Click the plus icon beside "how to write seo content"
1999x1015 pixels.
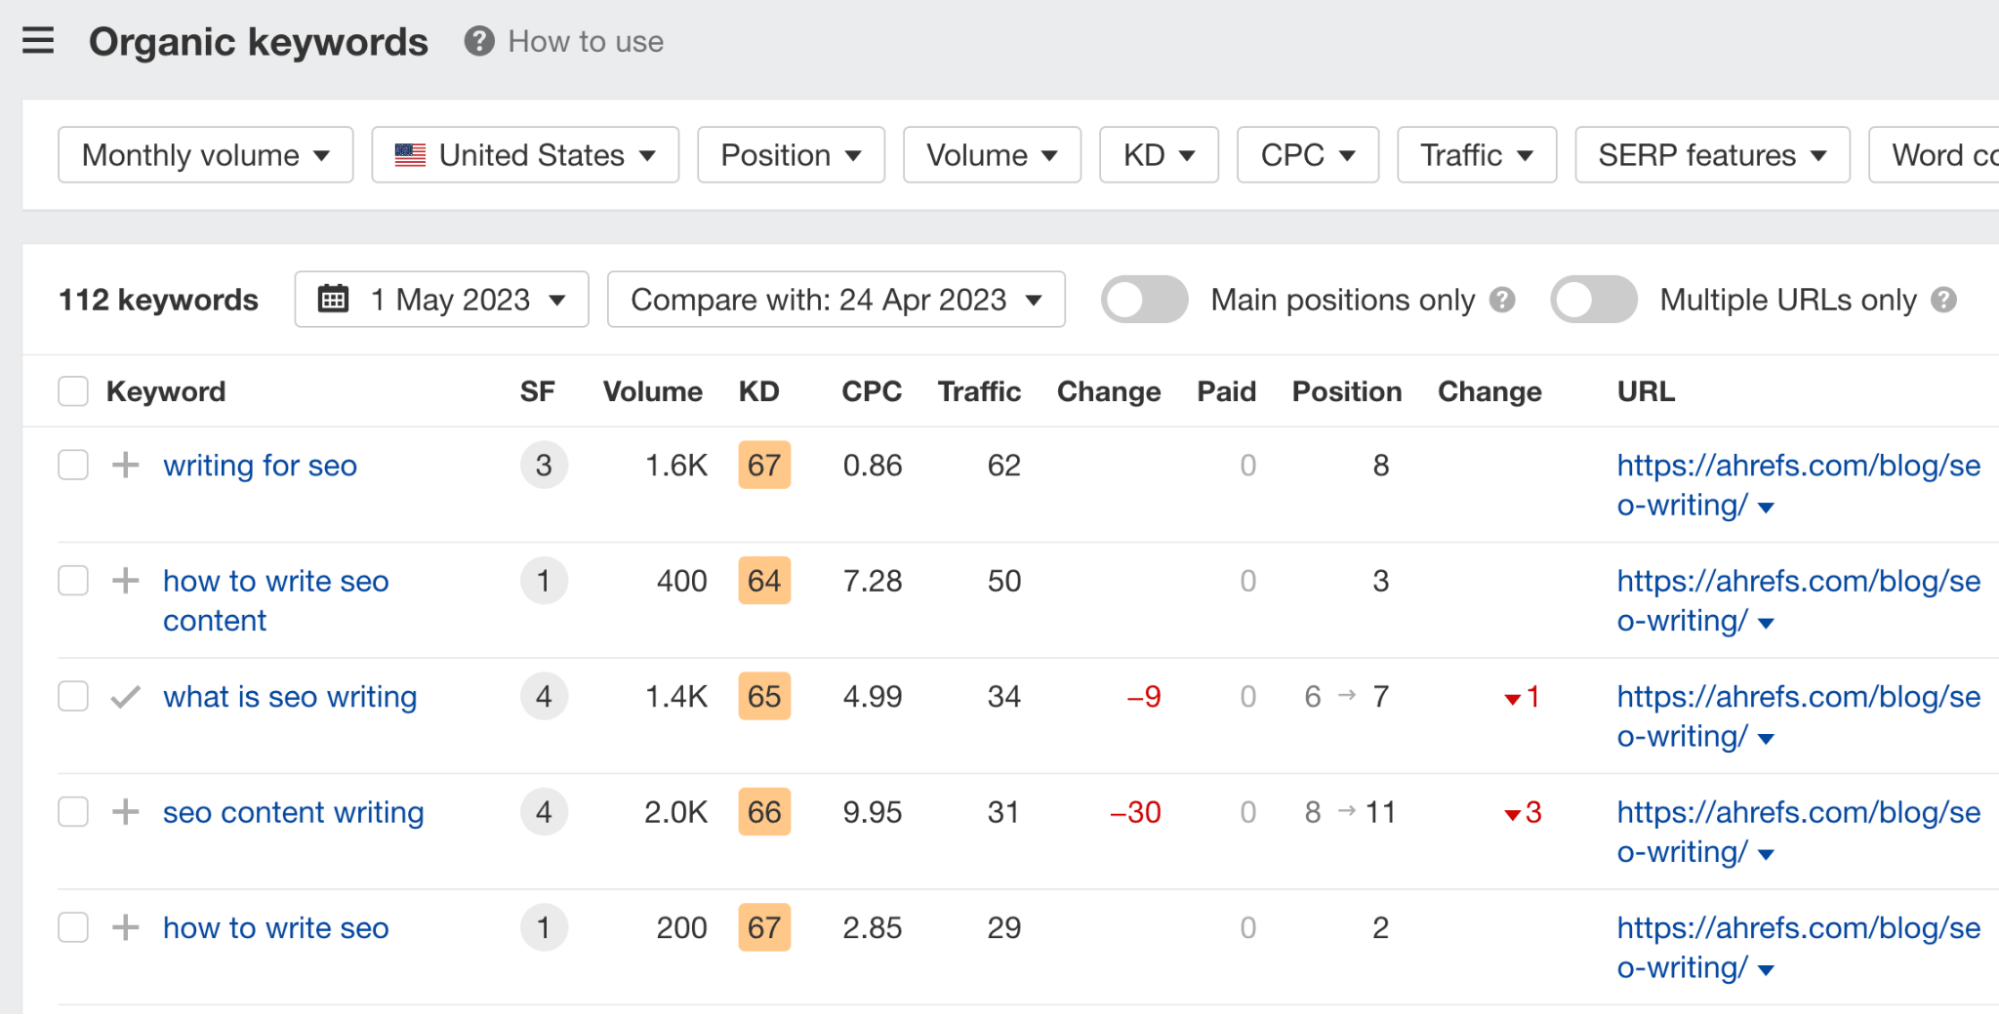(125, 580)
